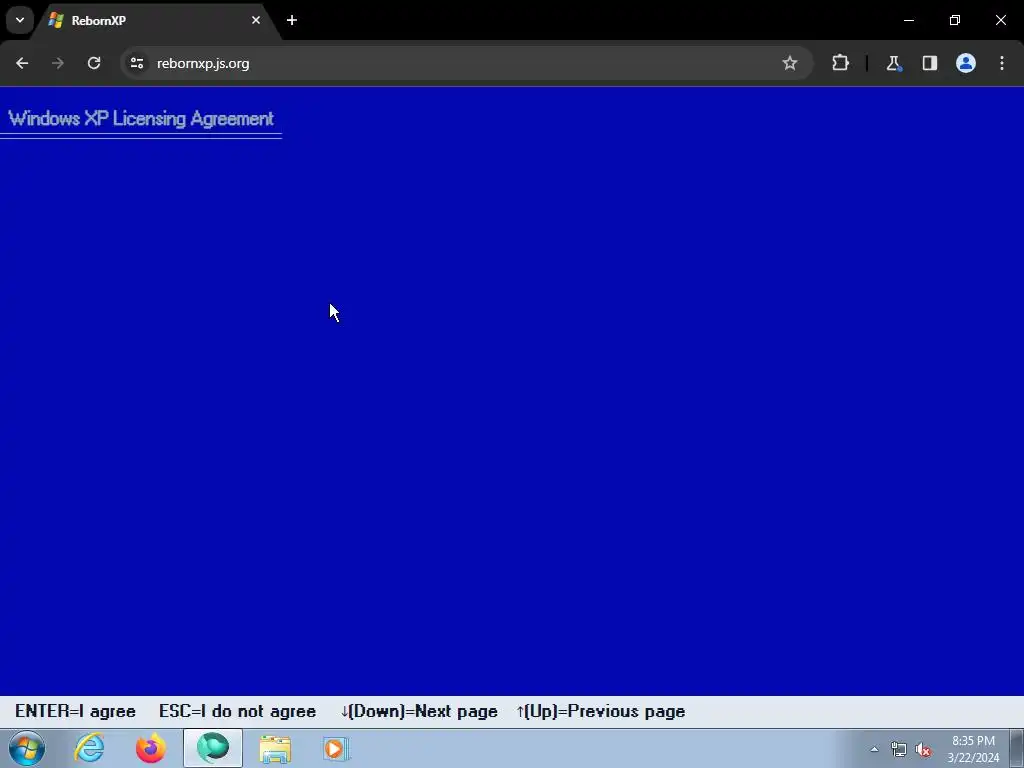Open Windows Explorer folder from taskbar

point(275,748)
